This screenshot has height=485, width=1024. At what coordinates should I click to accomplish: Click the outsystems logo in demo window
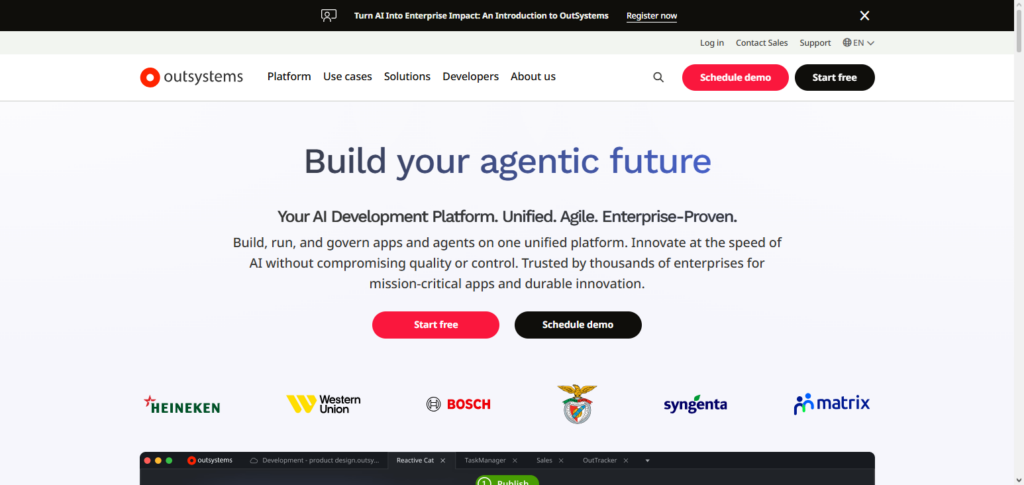[x=210, y=460]
